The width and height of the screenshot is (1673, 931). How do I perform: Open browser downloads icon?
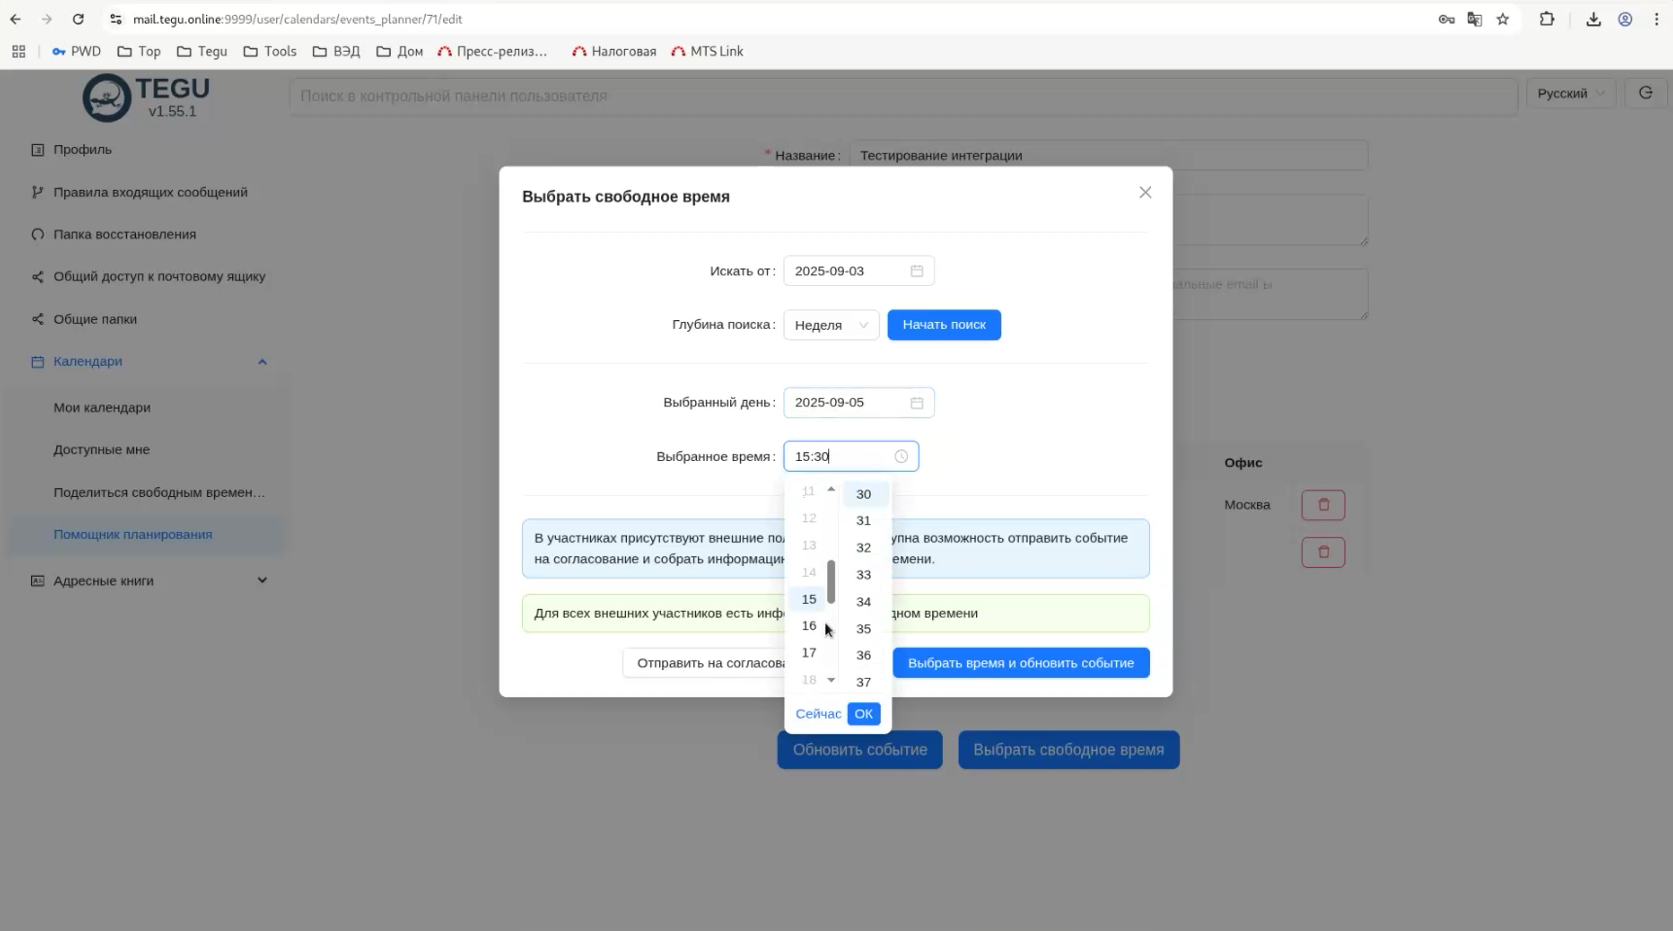pyautogui.click(x=1593, y=19)
